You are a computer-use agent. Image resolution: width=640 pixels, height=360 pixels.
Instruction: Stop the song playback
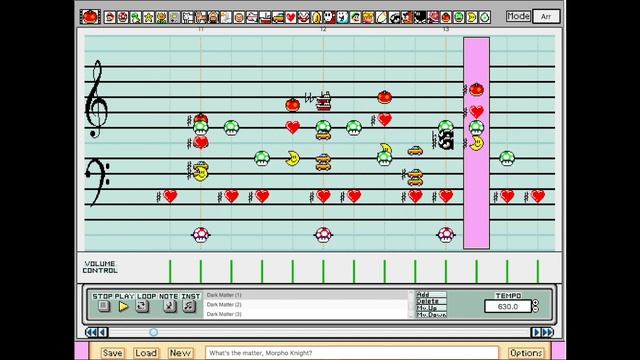[x=103, y=306]
